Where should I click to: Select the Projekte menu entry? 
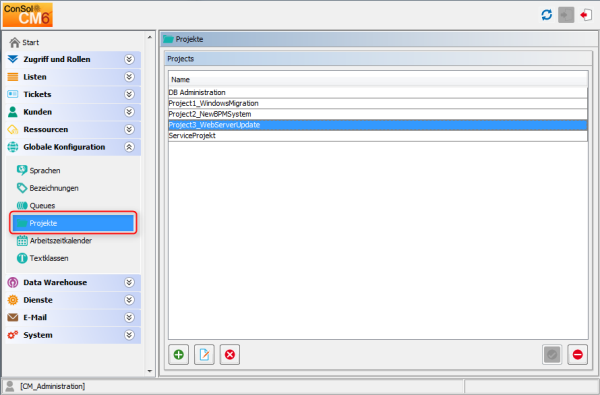pyautogui.click(x=73, y=223)
